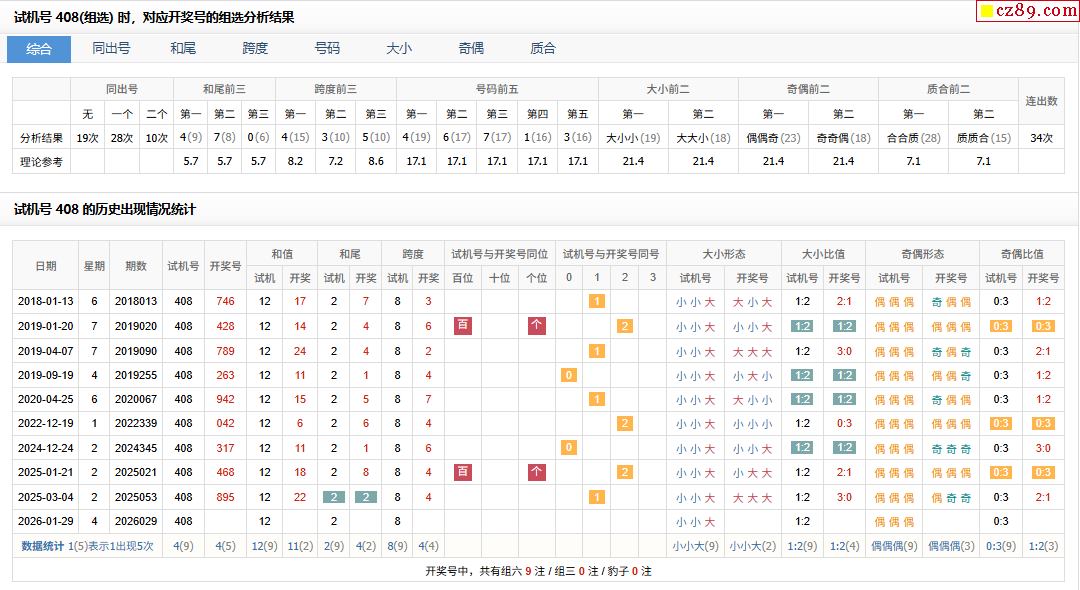
Task: Click orange 1 badge in 2018-01-13 row
Action: pos(597,301)
